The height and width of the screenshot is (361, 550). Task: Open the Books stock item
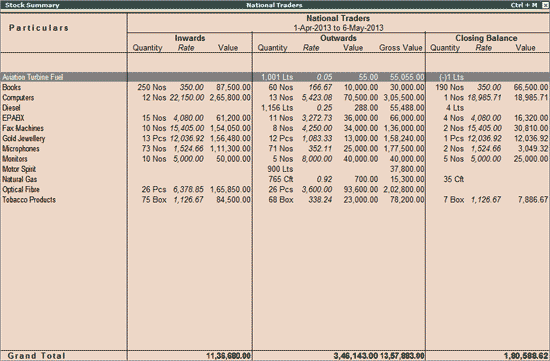pos(12,87)
